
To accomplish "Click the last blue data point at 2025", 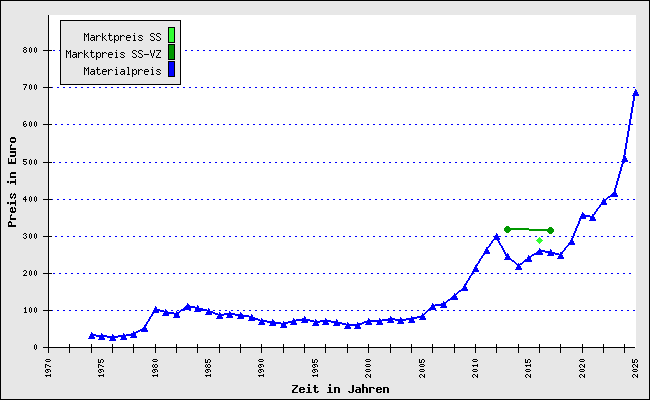I will [635, 93].
